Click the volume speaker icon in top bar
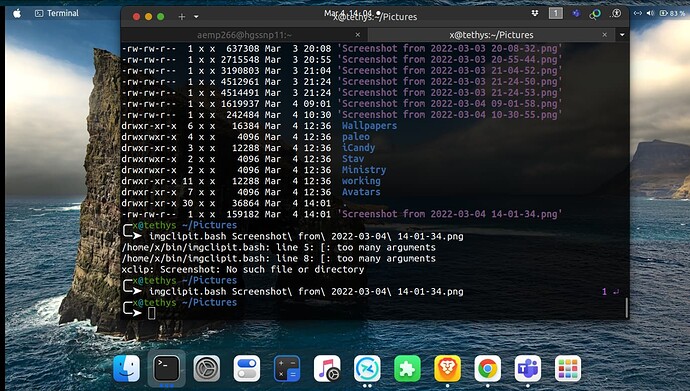Screen dimensions: 690x391 [650, 13]
